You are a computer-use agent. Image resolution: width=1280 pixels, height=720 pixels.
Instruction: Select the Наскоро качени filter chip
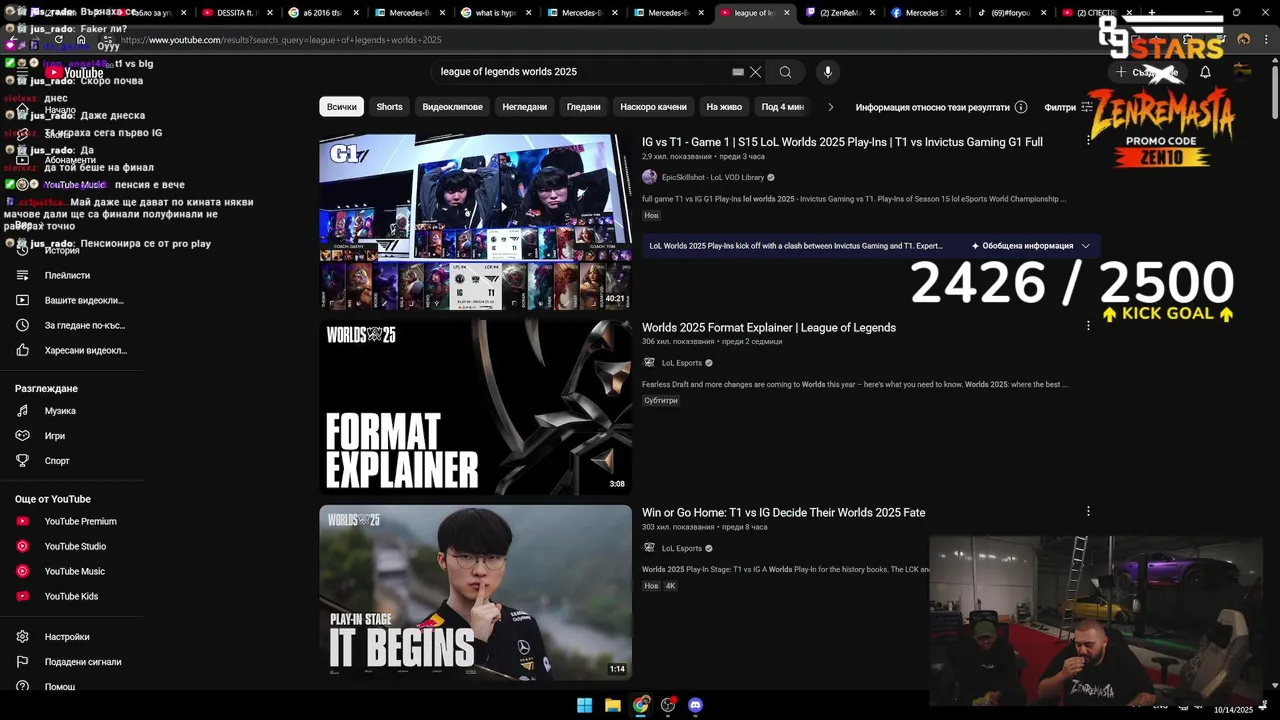pos(653,107)
